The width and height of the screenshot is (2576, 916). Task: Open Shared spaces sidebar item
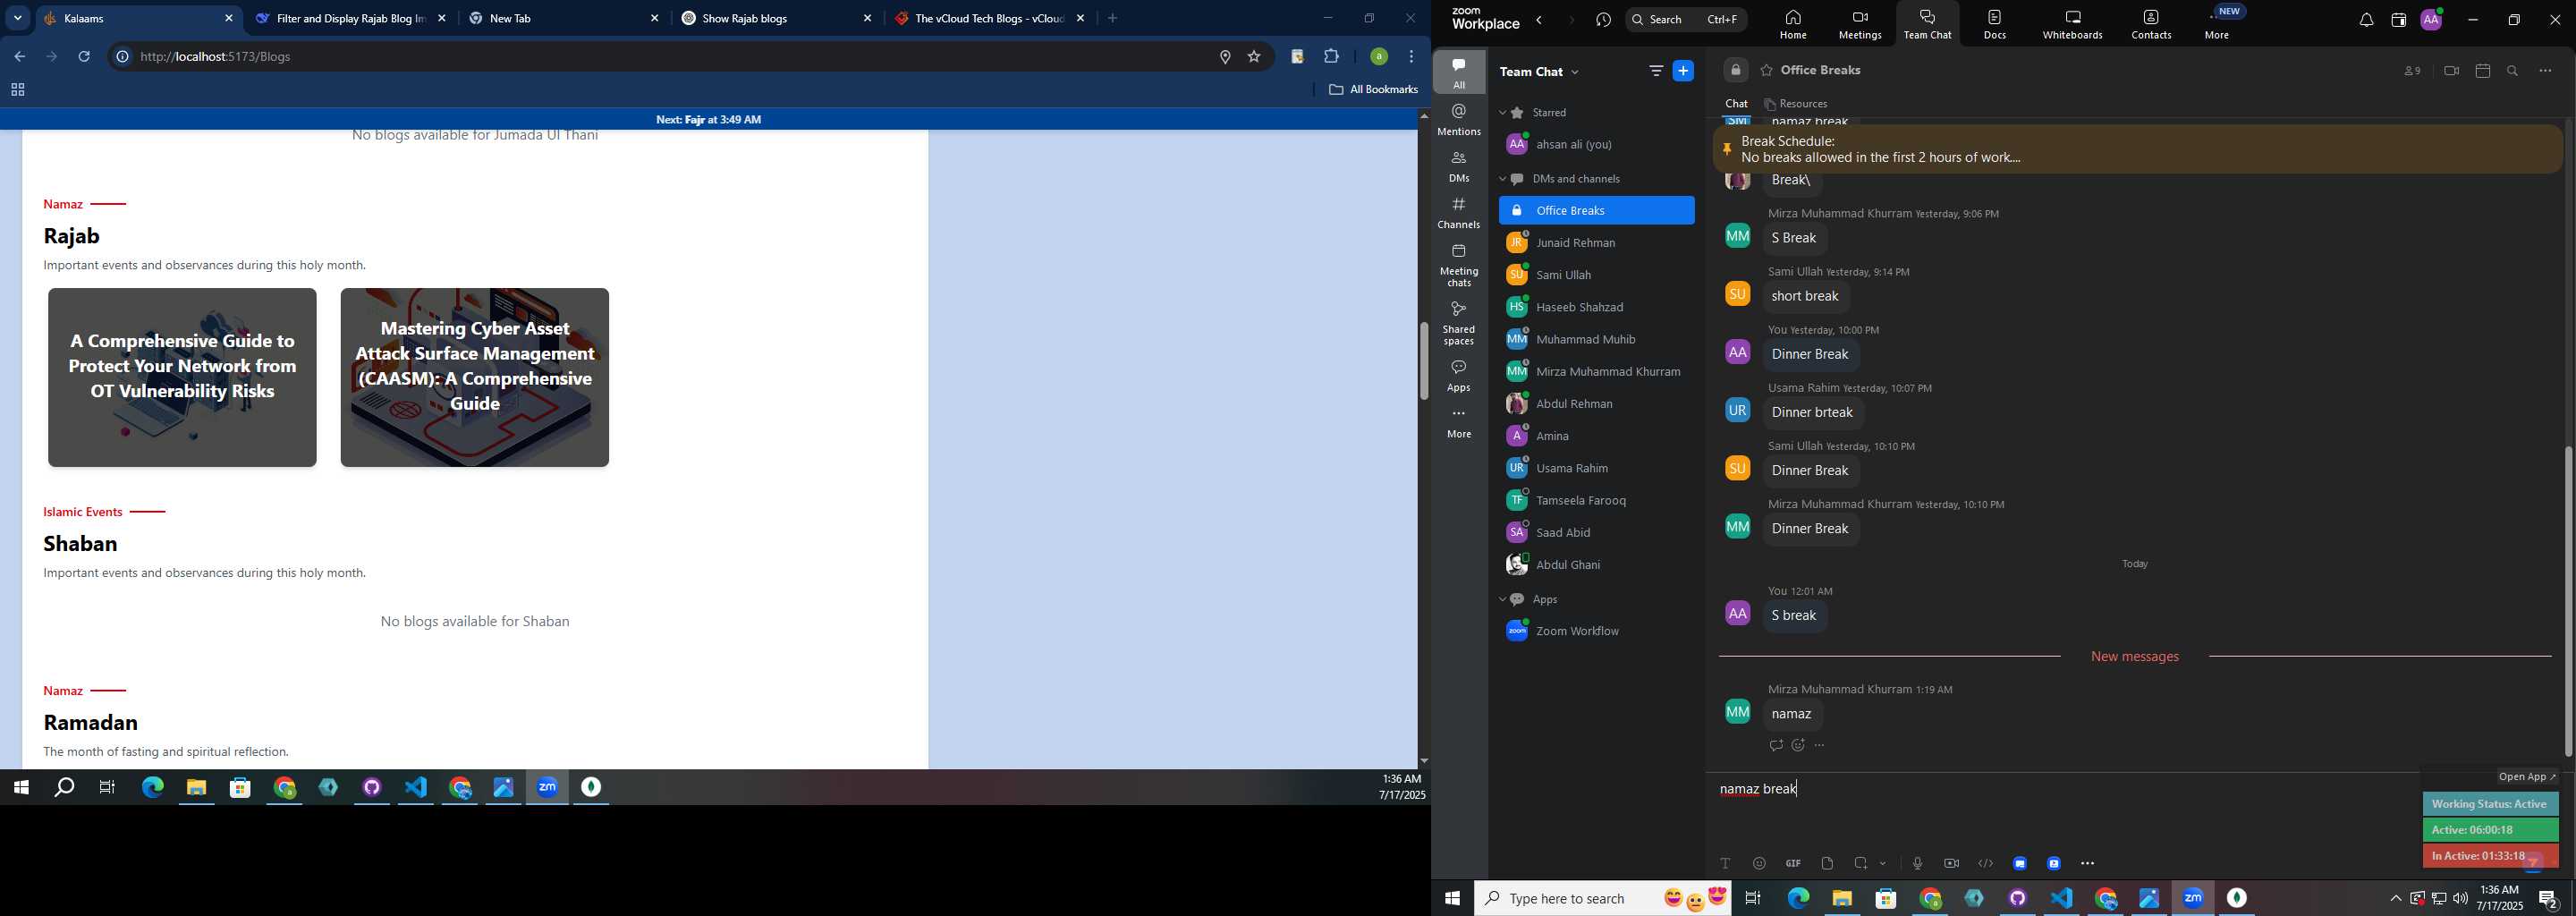pyautogui.click(x=1459, y=323)
